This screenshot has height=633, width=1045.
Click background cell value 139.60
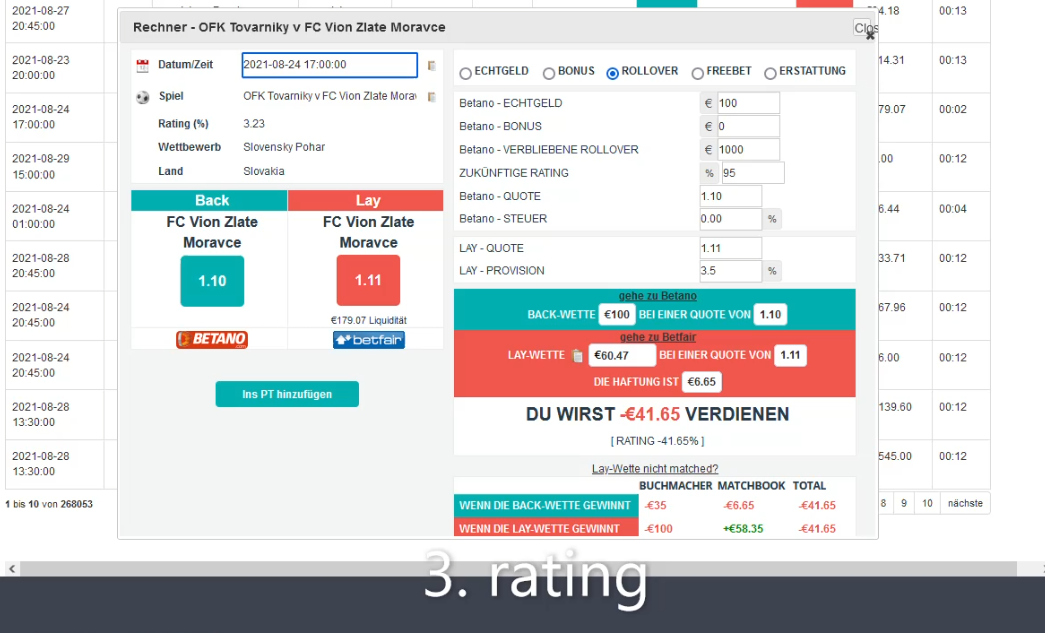click(x=895, y=407)
